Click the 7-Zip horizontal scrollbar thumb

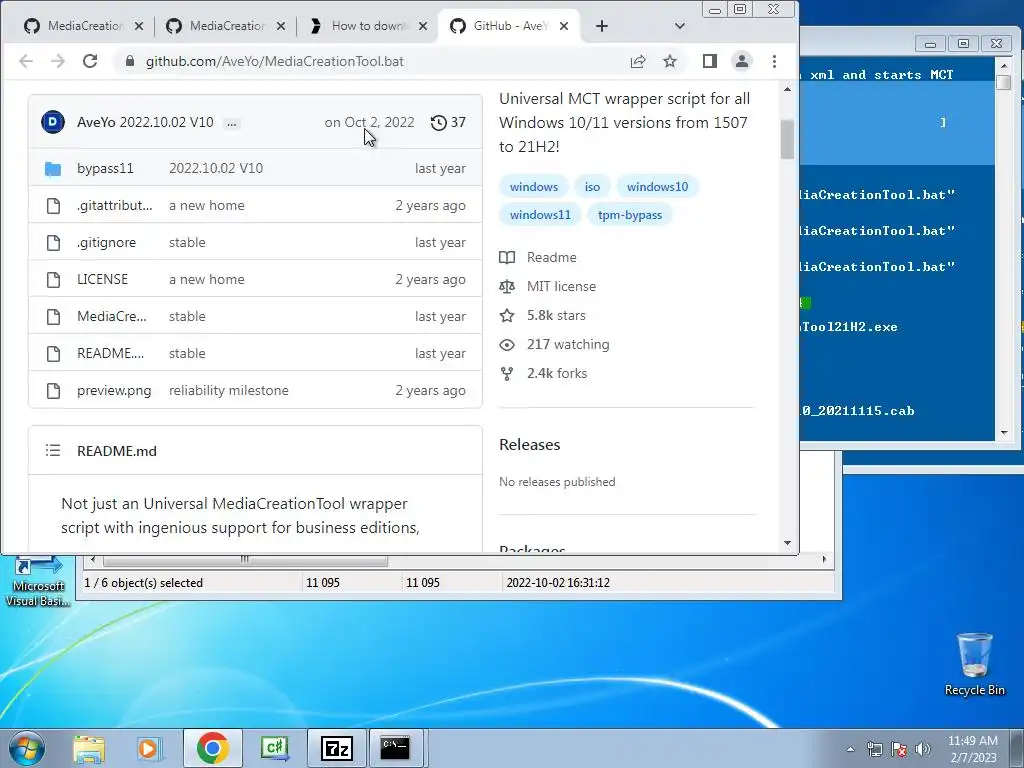coord(245,560)
